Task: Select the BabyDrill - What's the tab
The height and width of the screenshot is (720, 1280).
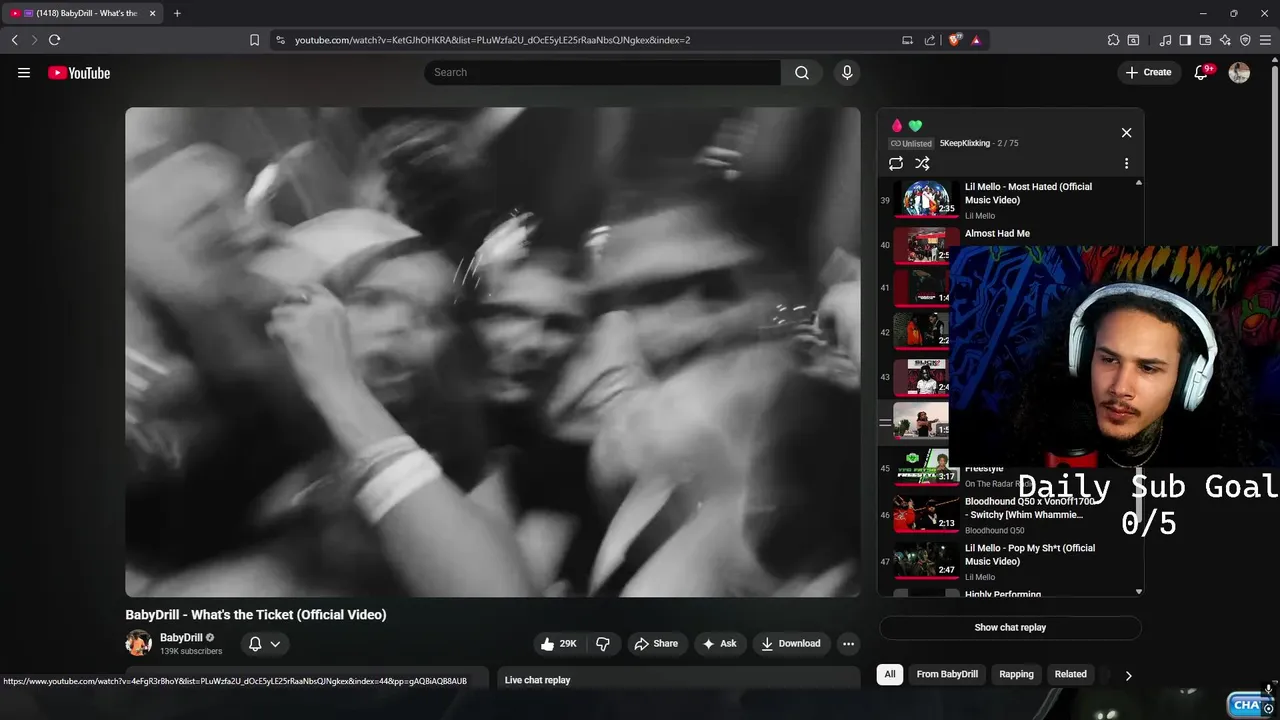Action: 84,13
